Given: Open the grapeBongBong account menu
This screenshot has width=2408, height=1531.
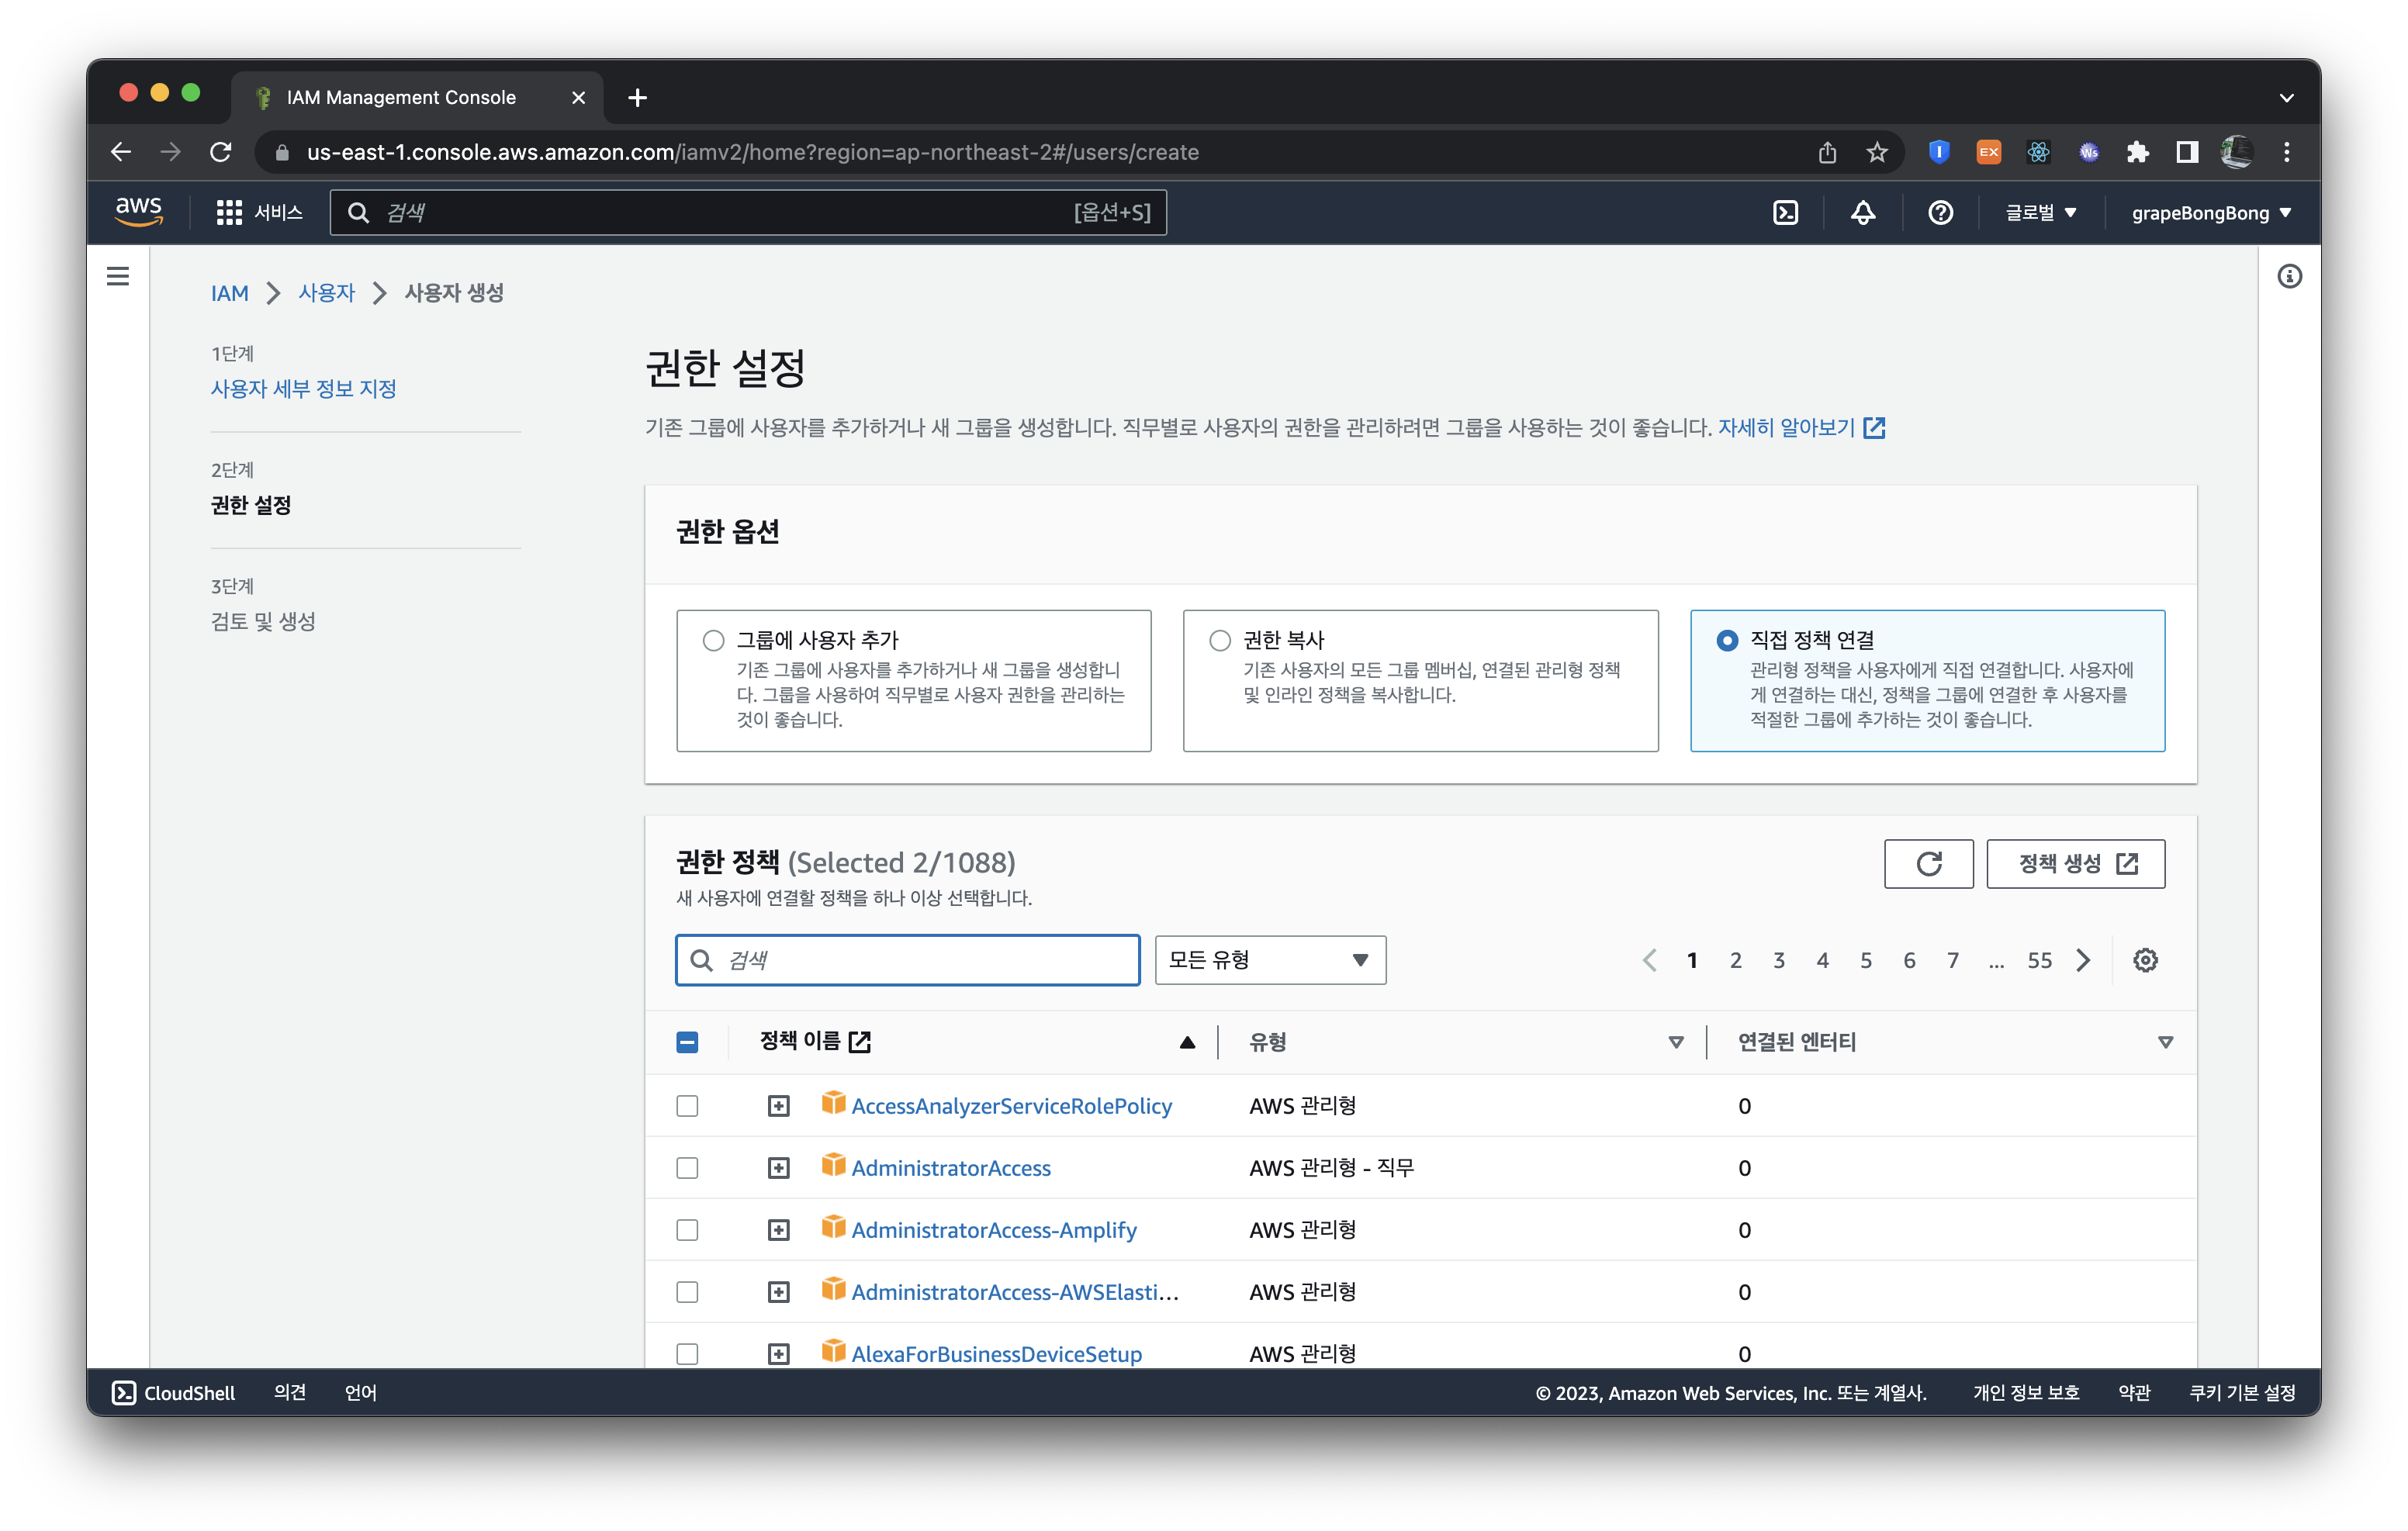Looking at the screenshot, I should point(2210,213).
